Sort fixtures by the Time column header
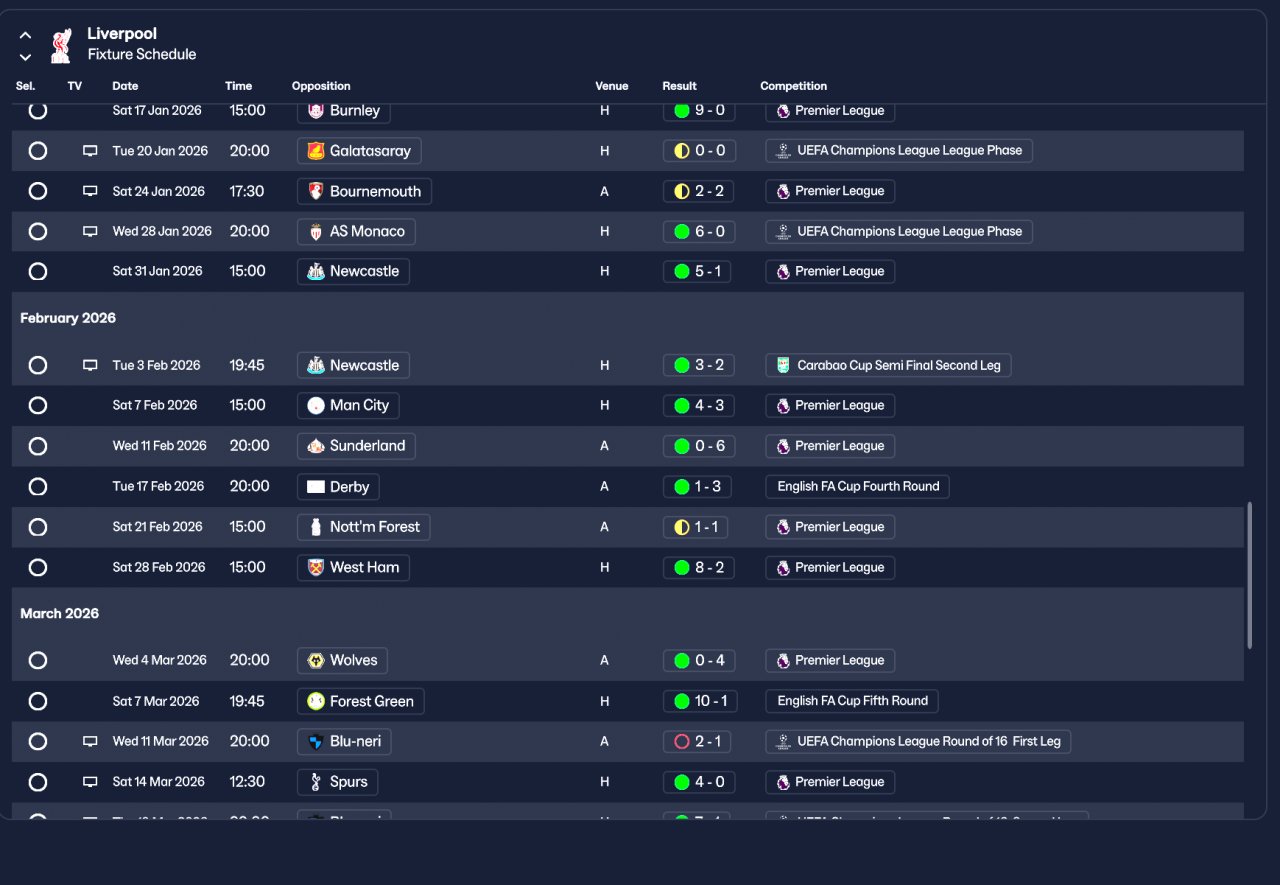Screen dimensions: 1280x885 point(238,86)
